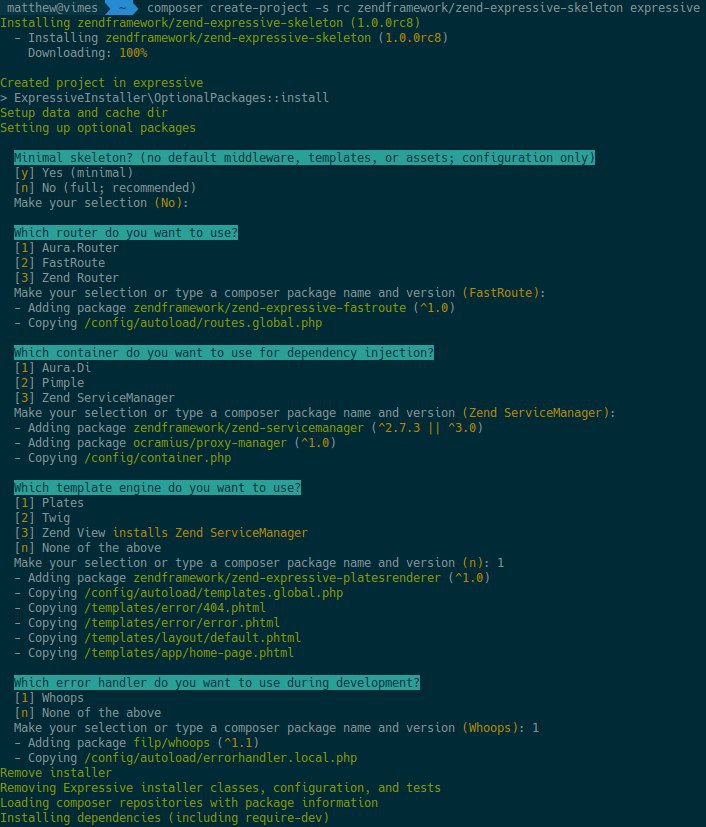Image resolution: width=706 pixels, height=827 pixels.
Task: Click '[n] None of the above' under error handler
Action: coord(88,713)
